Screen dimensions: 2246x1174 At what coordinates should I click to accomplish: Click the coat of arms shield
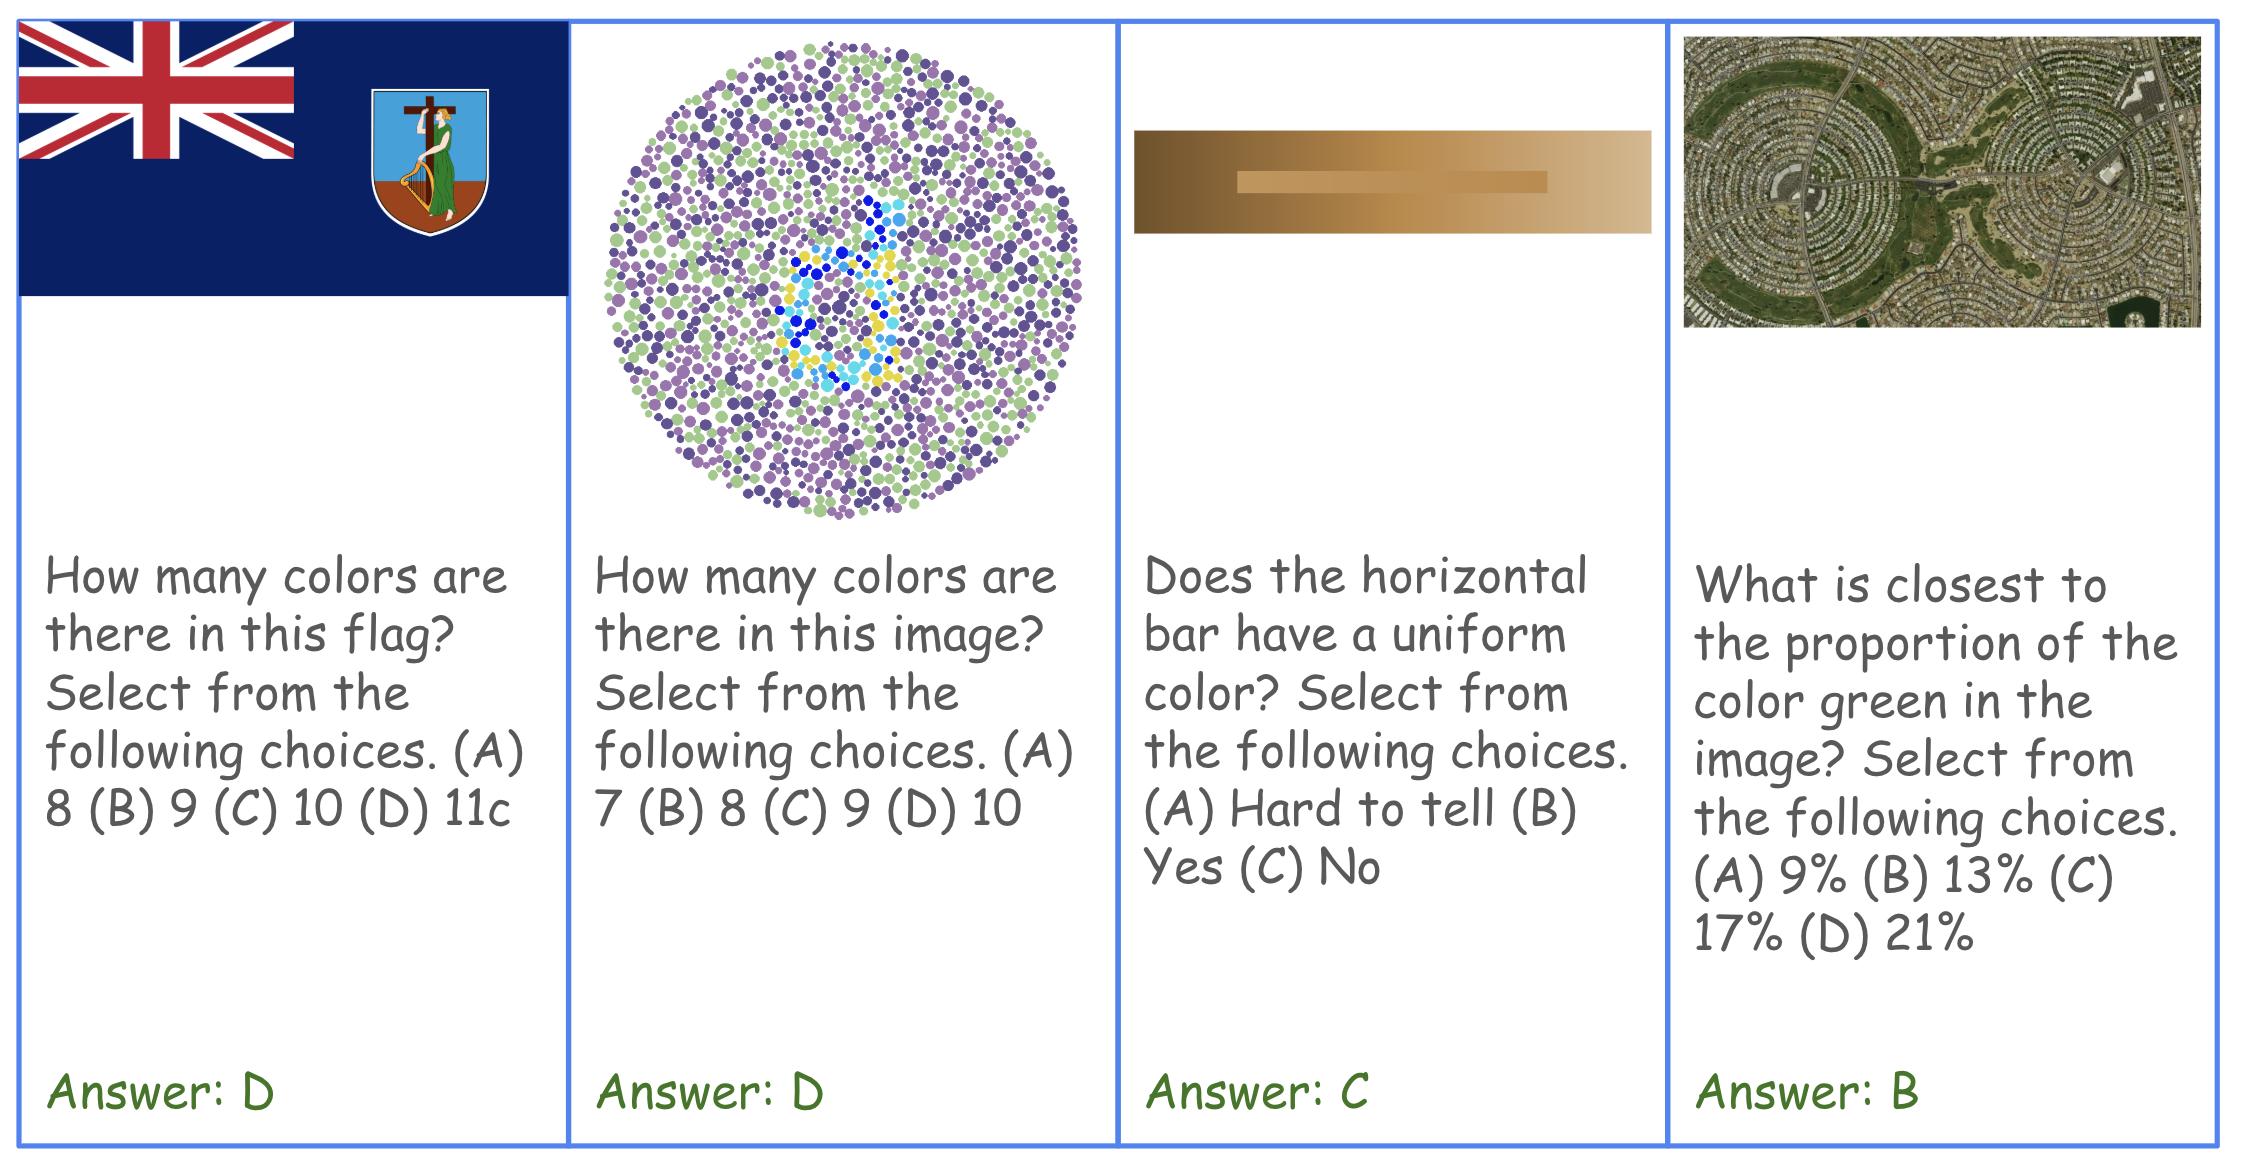pyautogui.click(x=430, y=160)
